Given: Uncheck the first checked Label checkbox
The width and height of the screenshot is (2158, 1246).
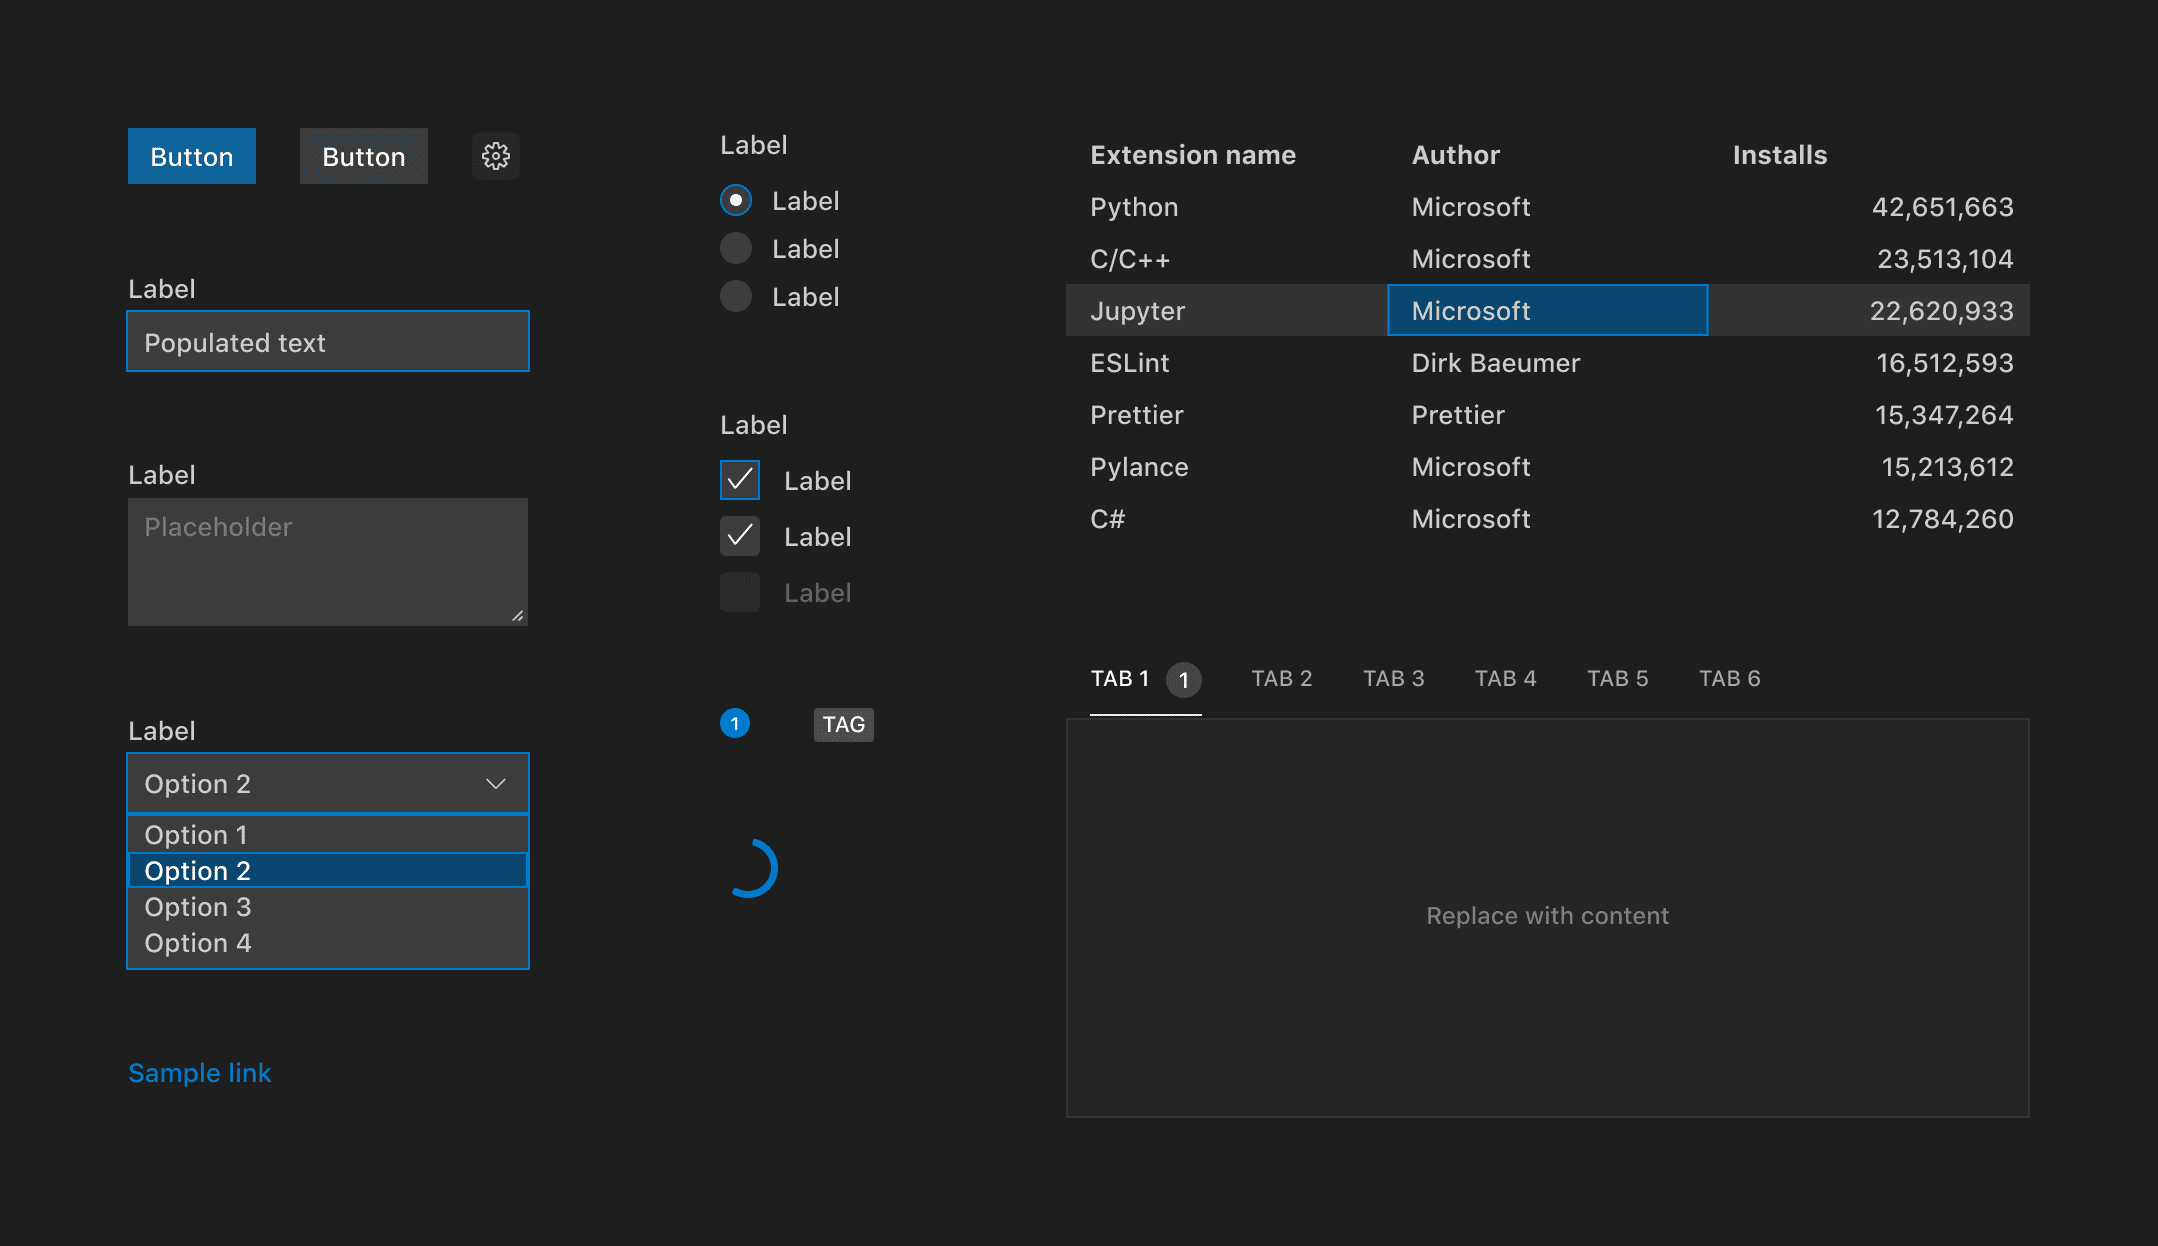Looking at the screenshot, I should click(x=739, y=480).
